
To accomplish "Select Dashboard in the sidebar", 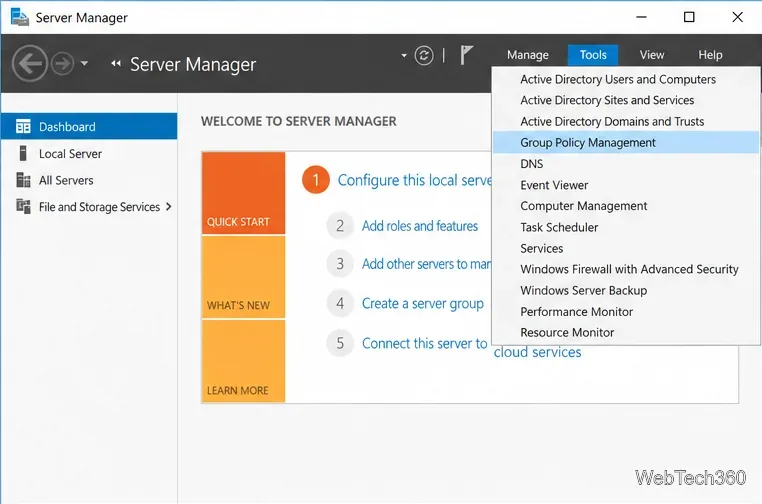I will pos(89,126).
